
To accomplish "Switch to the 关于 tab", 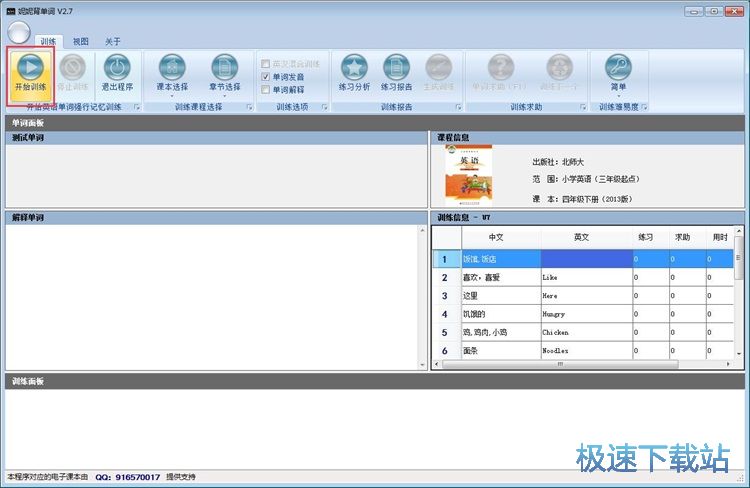I will click(113, 42).
